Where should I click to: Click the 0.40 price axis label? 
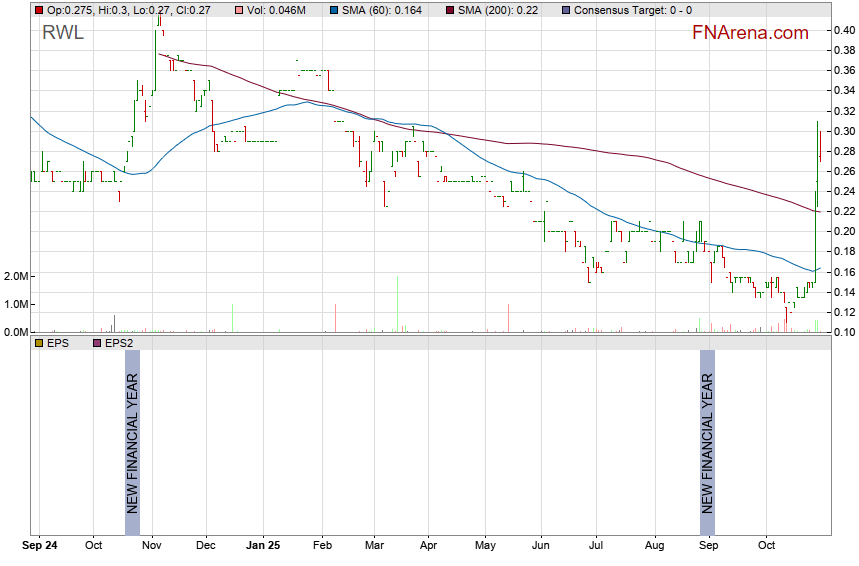click(x=844, y=30)
